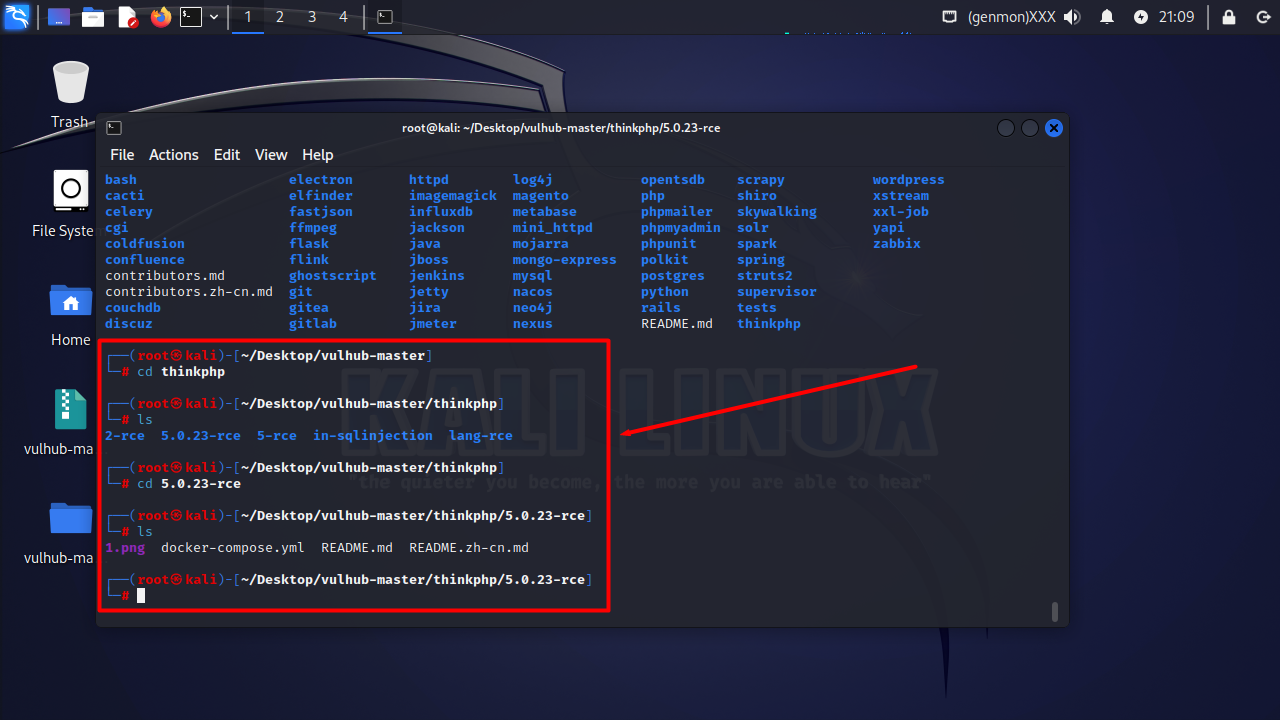Click 'skywalking' in directory listing
1280x720 pixels.
[777, 211]
